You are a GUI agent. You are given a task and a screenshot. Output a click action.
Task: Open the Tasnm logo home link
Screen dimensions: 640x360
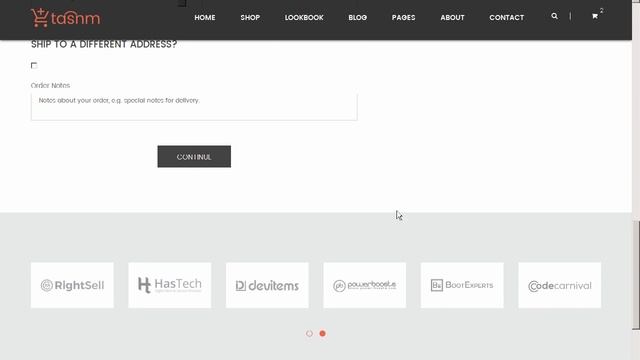[65, 18]
